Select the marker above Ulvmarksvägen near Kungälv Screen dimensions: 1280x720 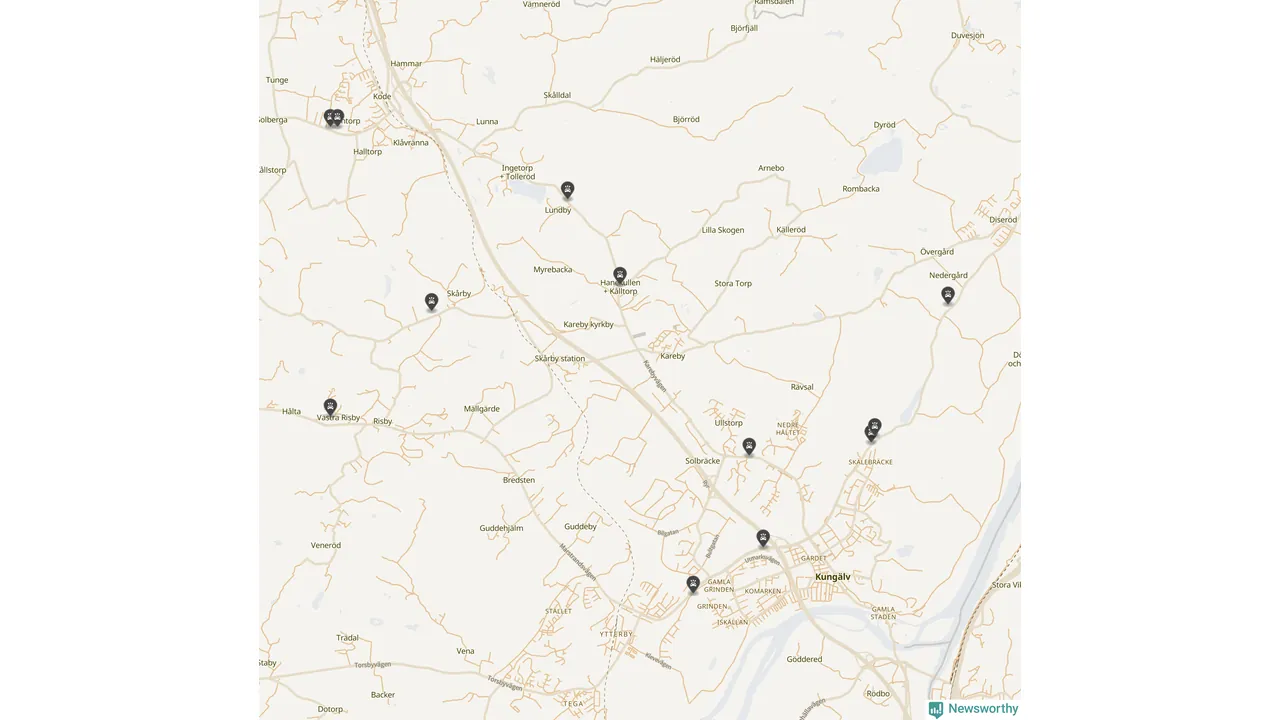click(763, 538)
